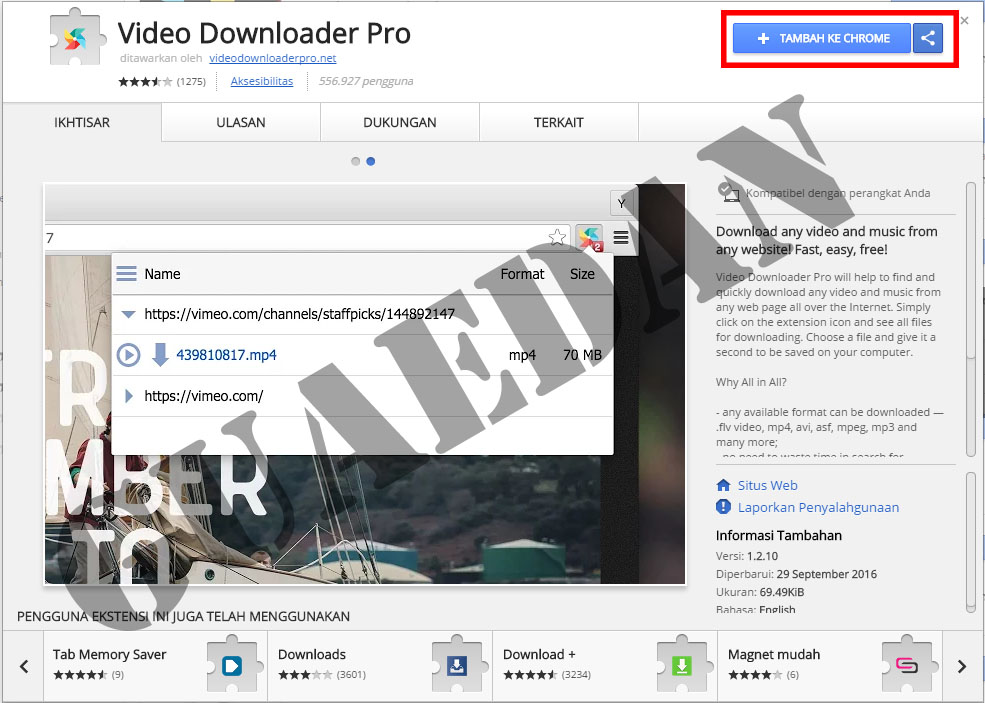Click the additional information scrollbar
Screen dimensions: 985x703
971,542
